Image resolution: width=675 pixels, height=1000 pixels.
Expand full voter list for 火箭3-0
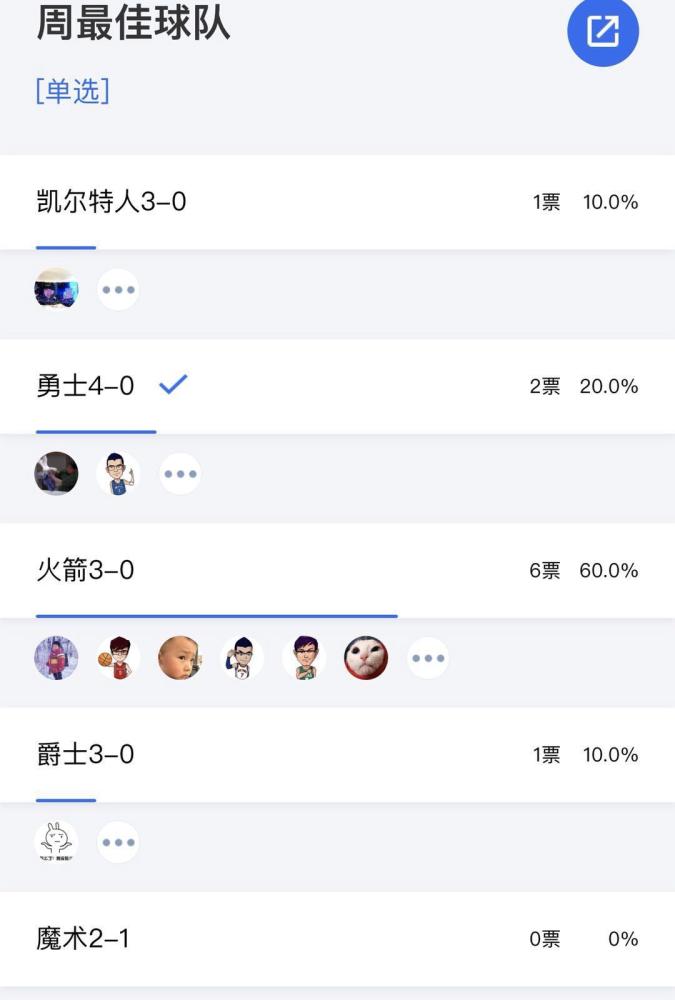point(428,658)
